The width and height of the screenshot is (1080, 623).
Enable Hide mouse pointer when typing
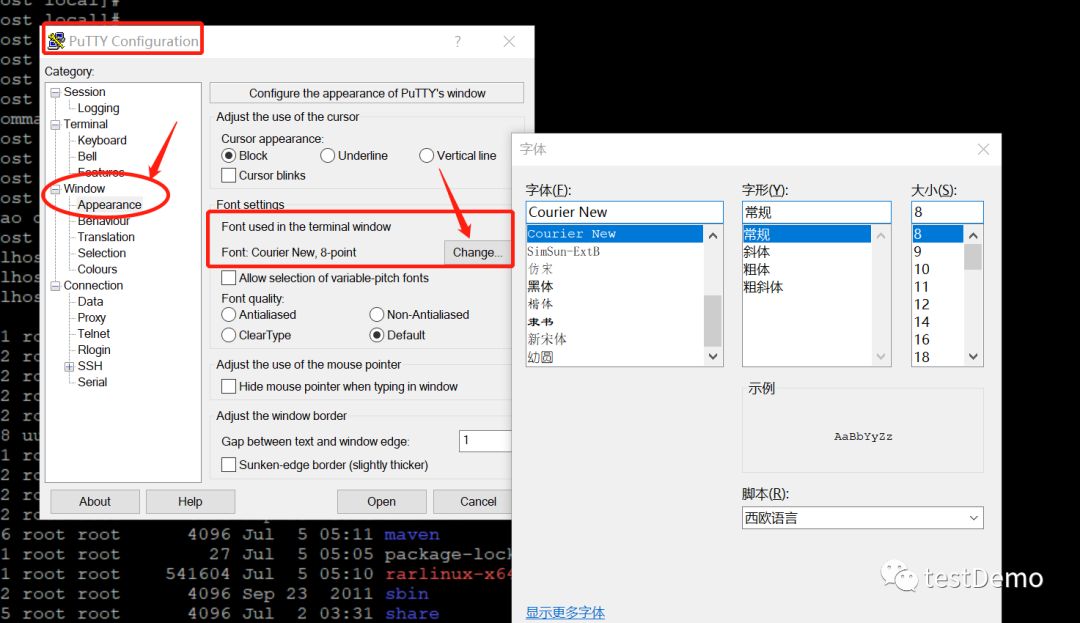click(229, 387)
